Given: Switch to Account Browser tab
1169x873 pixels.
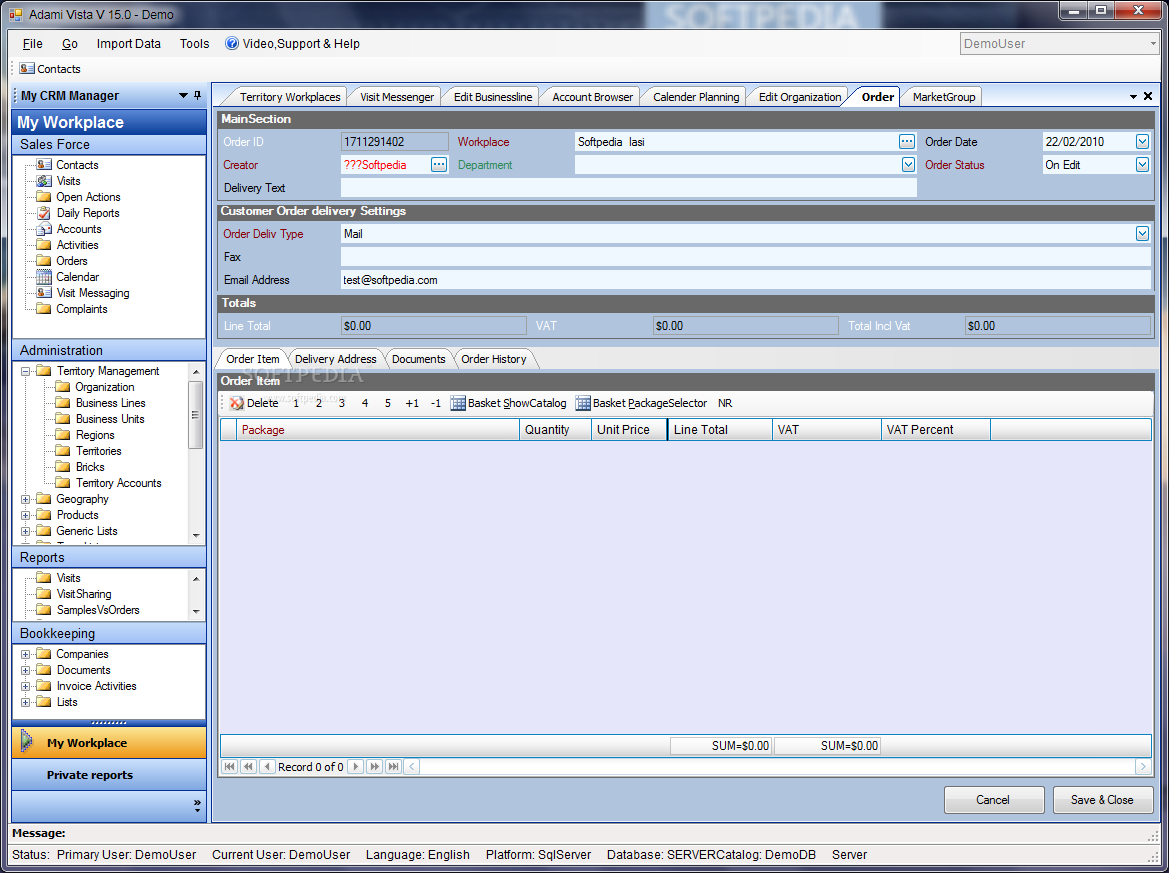Looking at the screenshot, I should tap(592, 97).
